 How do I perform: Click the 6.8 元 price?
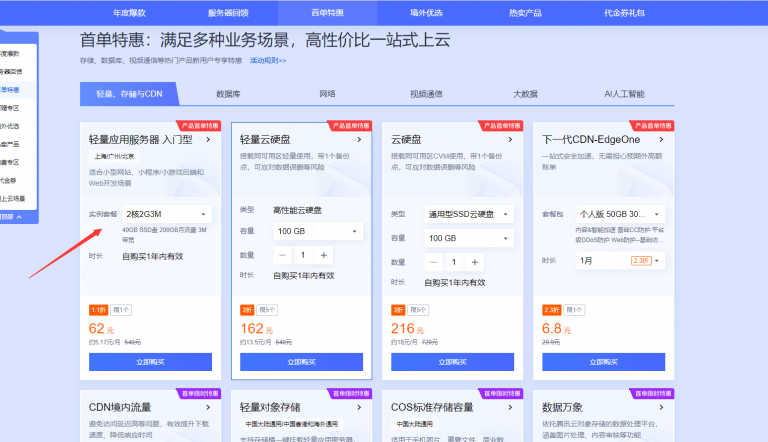coord(556,329)
